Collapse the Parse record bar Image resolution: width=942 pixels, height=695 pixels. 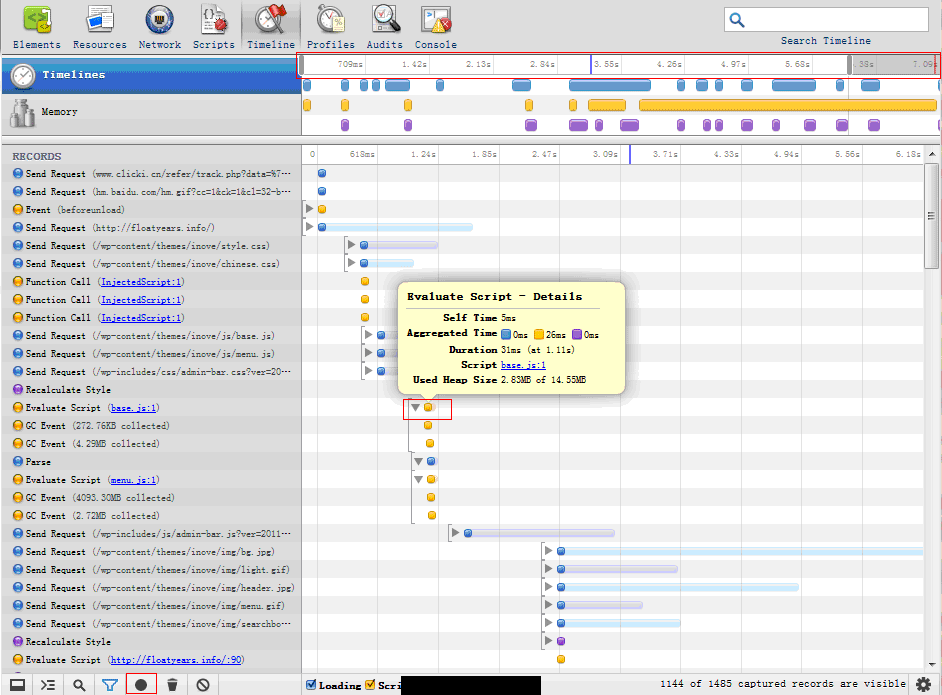pos(418,461)
